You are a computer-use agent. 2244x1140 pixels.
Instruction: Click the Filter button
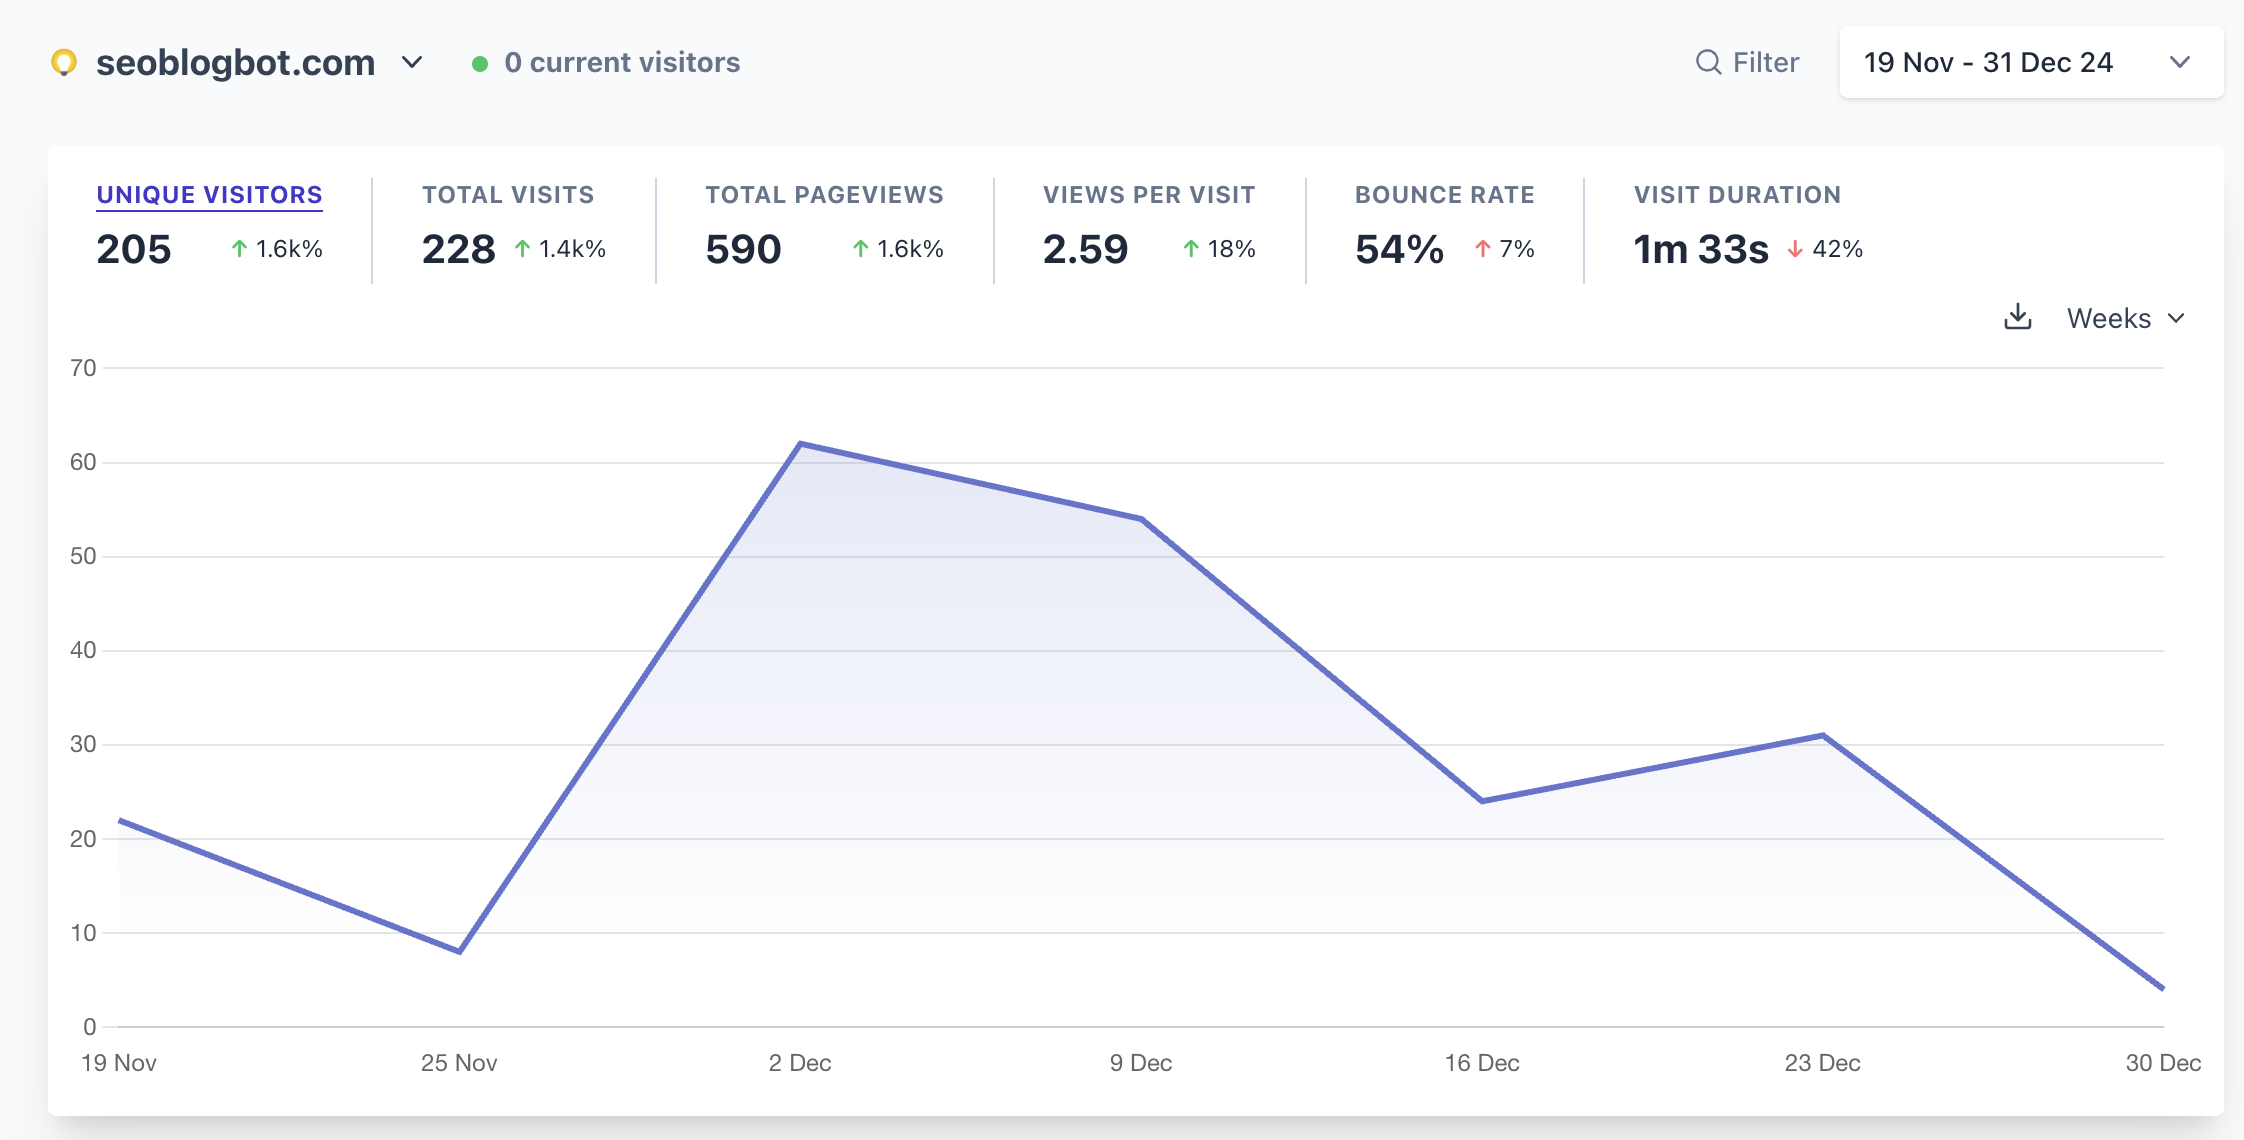(1765, 62)
